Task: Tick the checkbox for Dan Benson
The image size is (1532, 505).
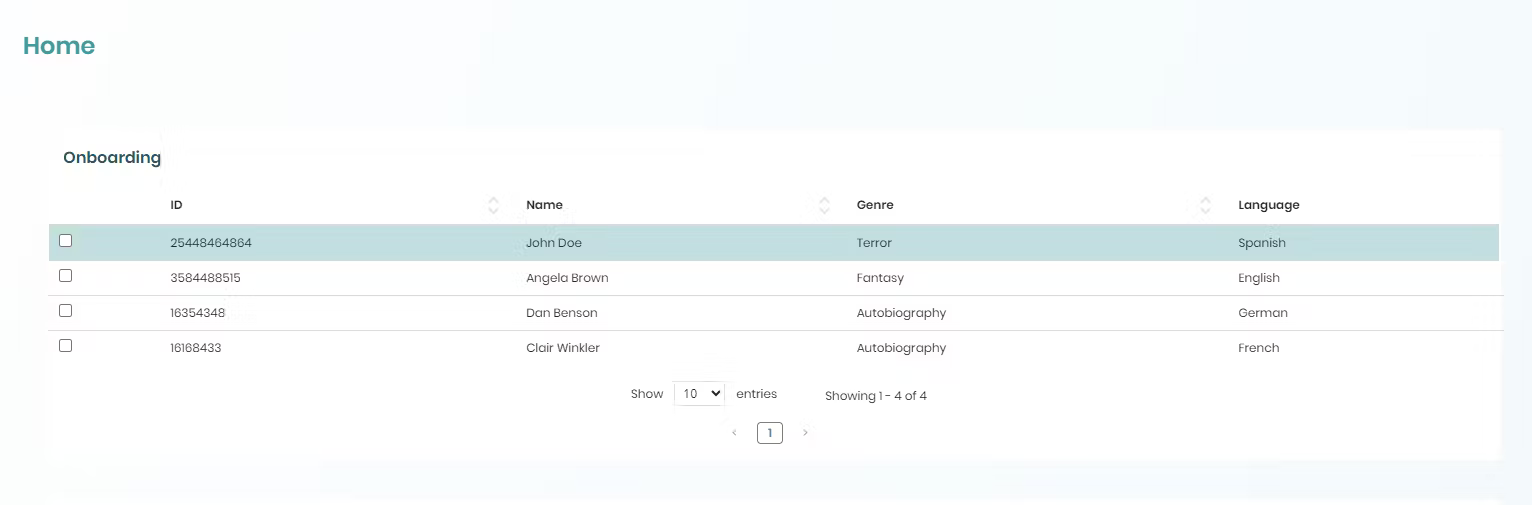Action: [66, 311]
